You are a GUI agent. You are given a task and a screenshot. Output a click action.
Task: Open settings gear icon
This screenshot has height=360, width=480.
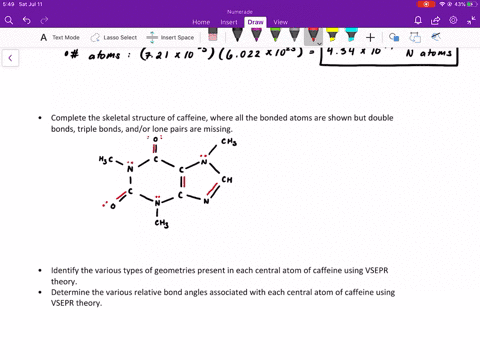pos(453,20)
